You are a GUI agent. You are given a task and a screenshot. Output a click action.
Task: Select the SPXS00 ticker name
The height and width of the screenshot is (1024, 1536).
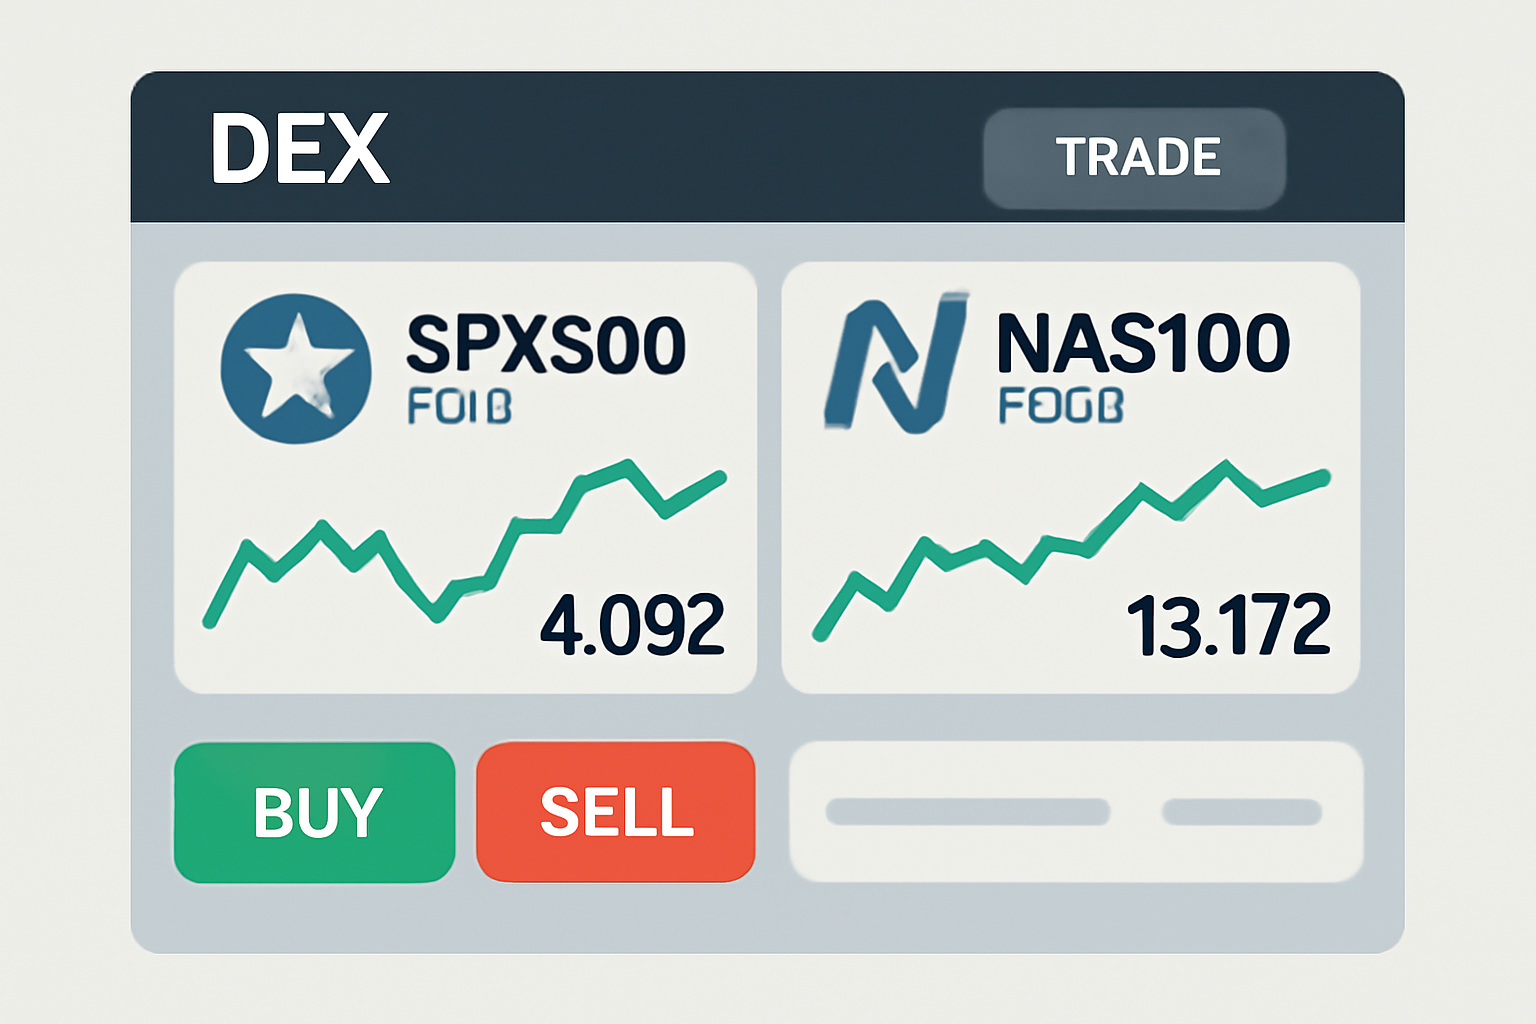545,345
